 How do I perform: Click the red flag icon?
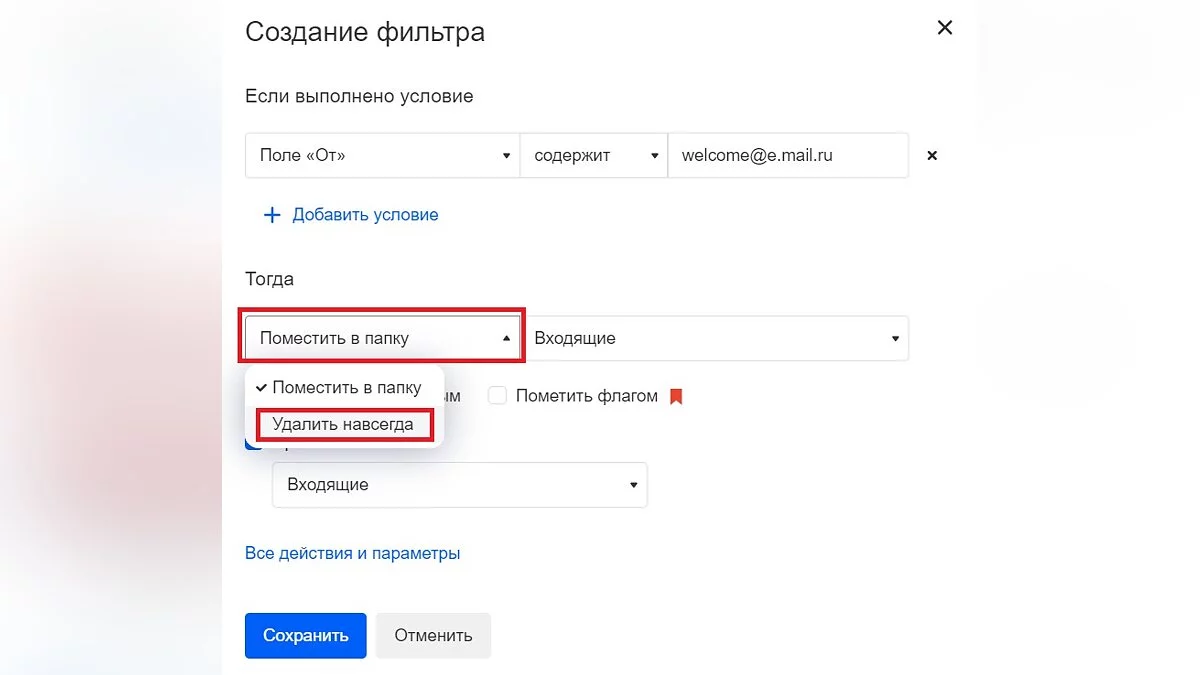click(x=676, y=396)
